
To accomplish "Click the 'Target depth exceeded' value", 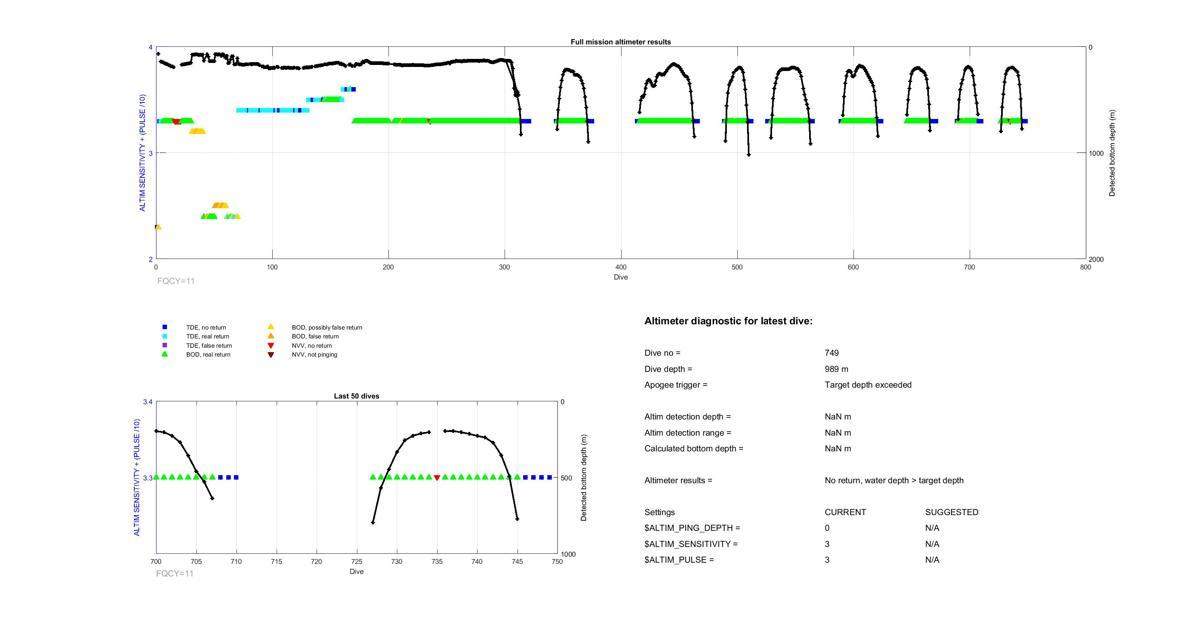I will pos(868,385).
